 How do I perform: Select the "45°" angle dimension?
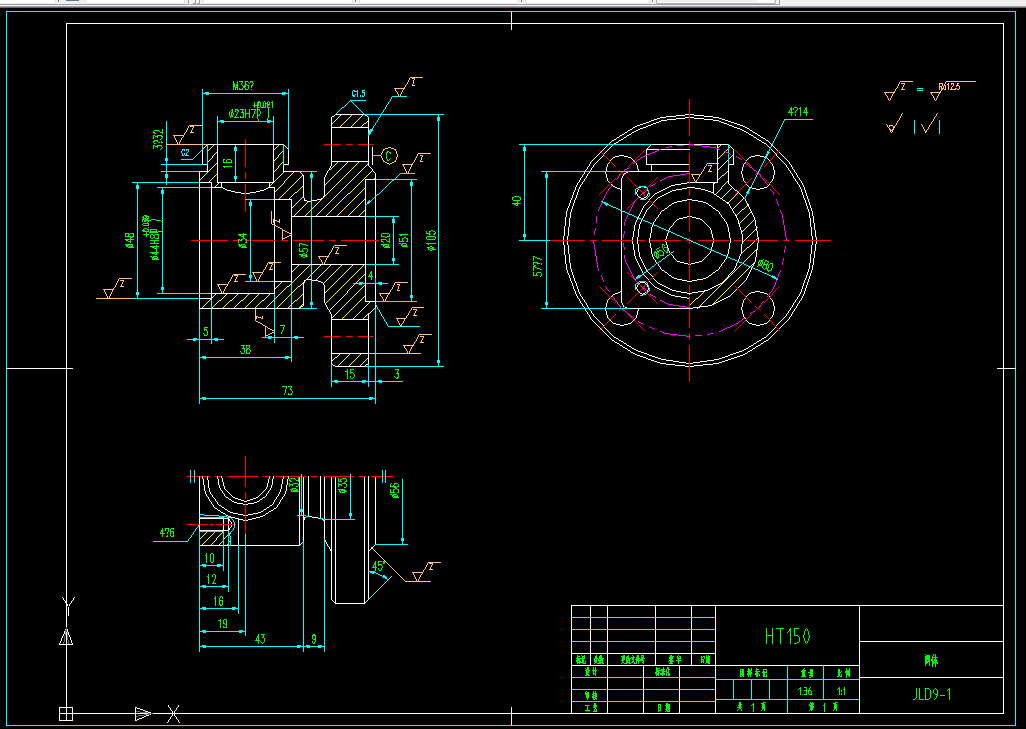tap(379, 565)
